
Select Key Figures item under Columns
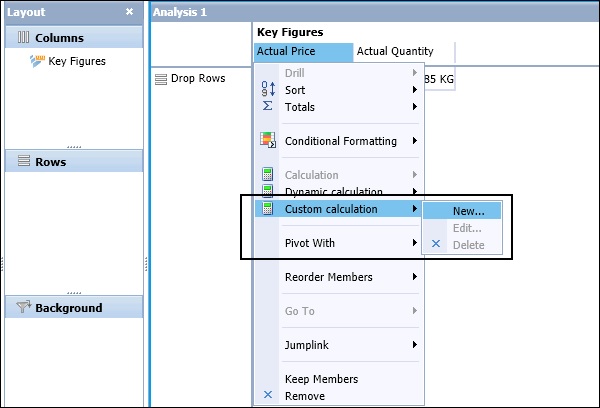coord(76,62)
